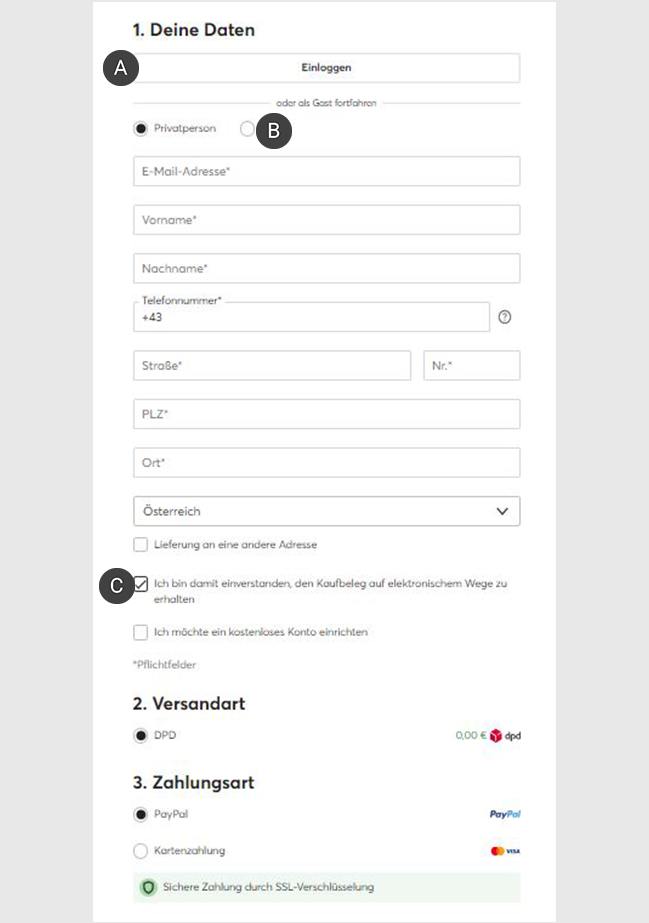This screenshot has height=923, width=649.
Task: Select PayPal as payment method
Action: point(140,815)
